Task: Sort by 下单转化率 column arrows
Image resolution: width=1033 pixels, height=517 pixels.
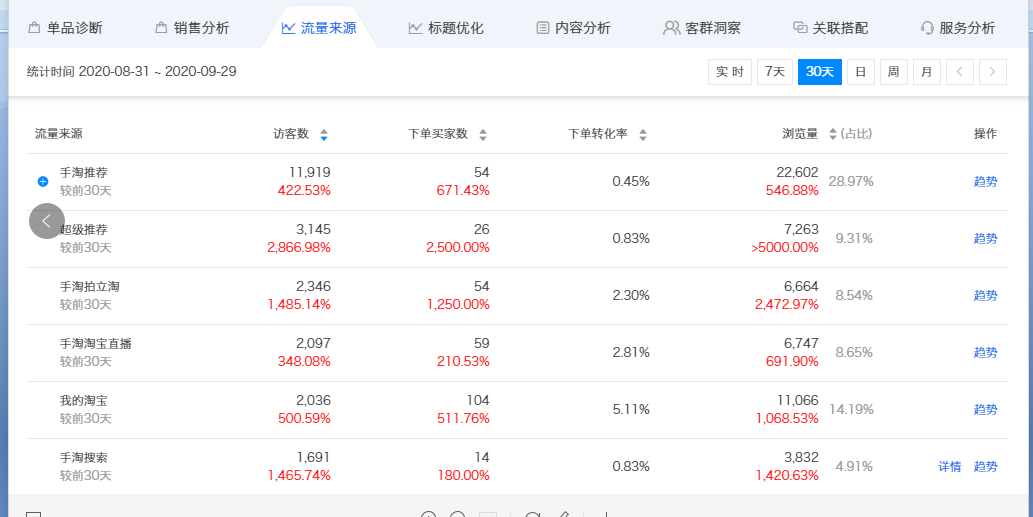Action: click(x=642, y=135)
